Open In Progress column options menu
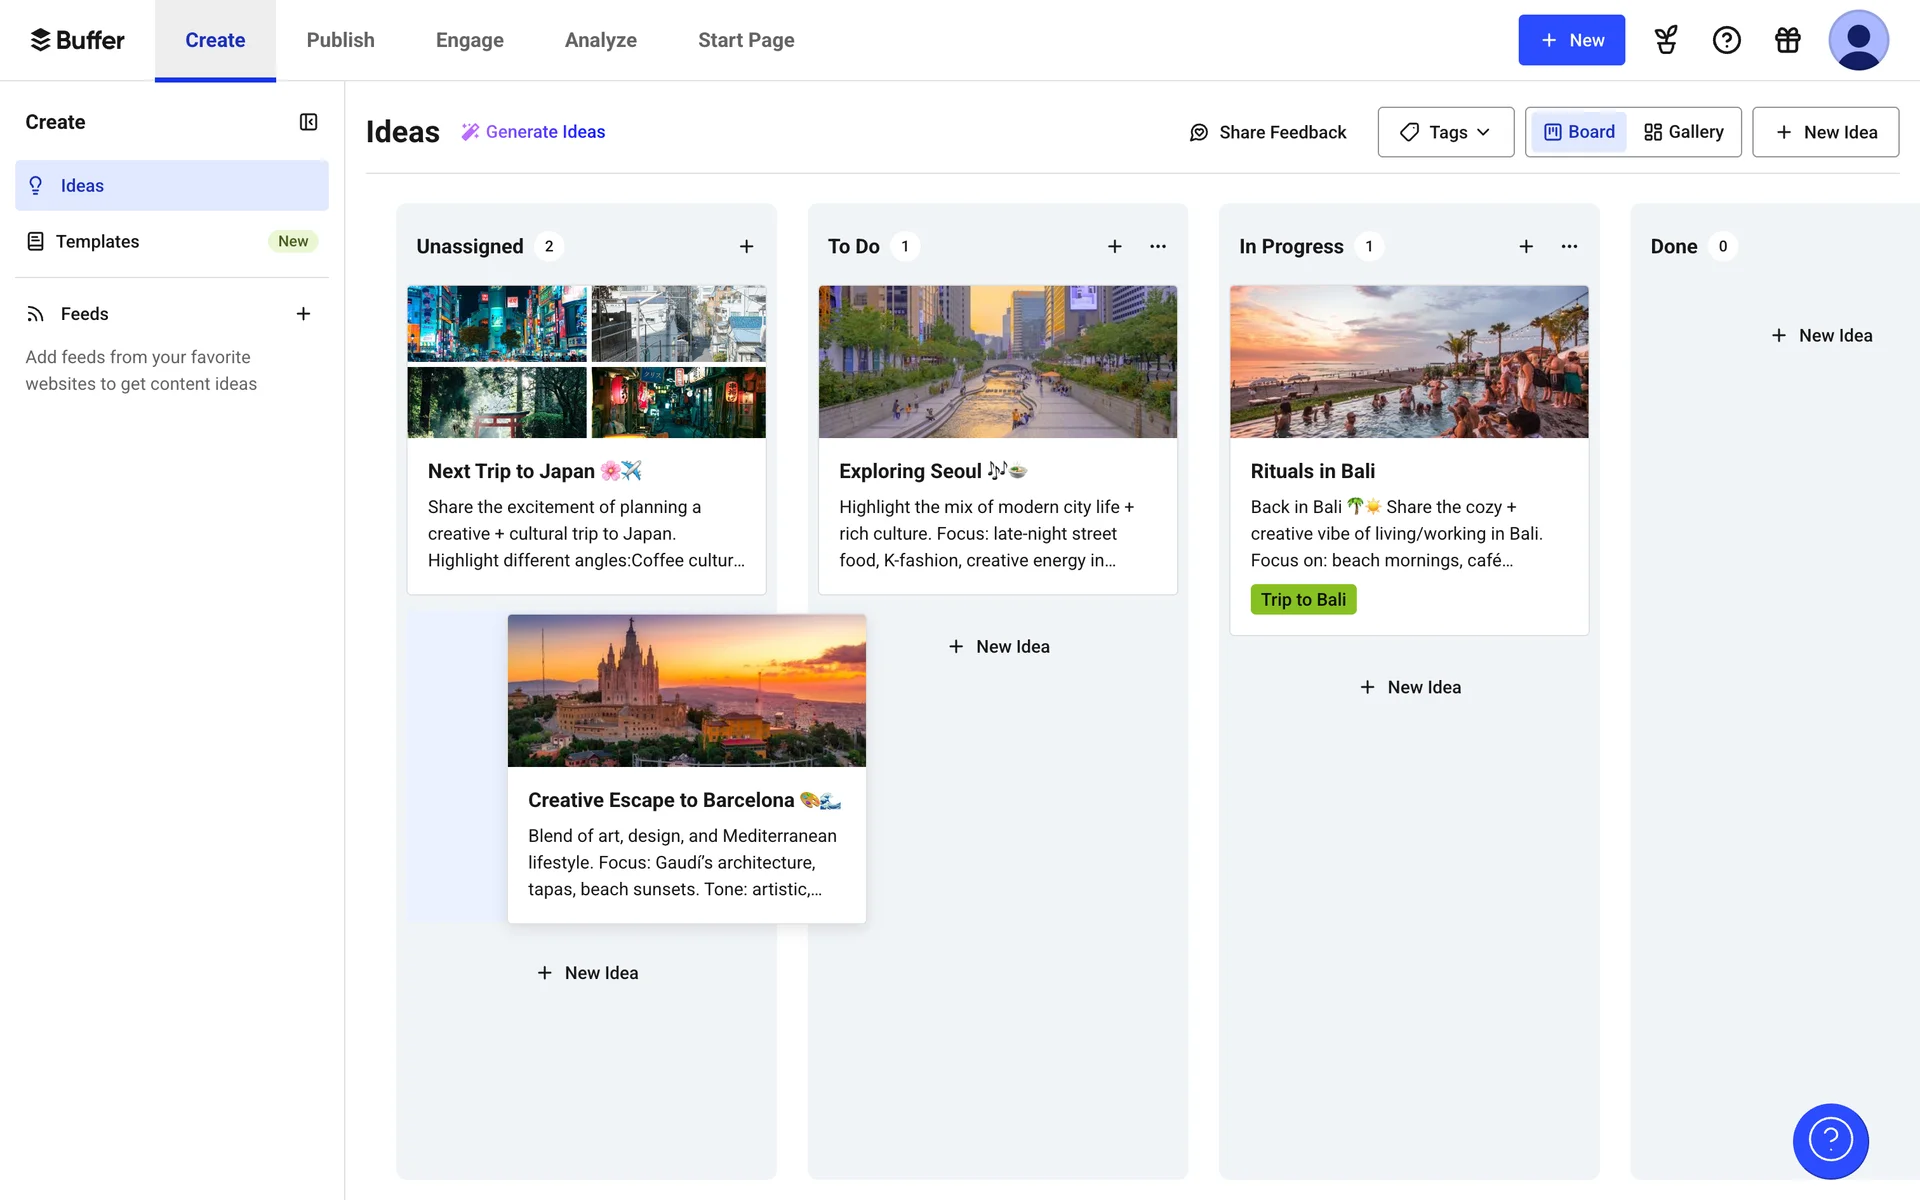 (x=1569, y=246)
